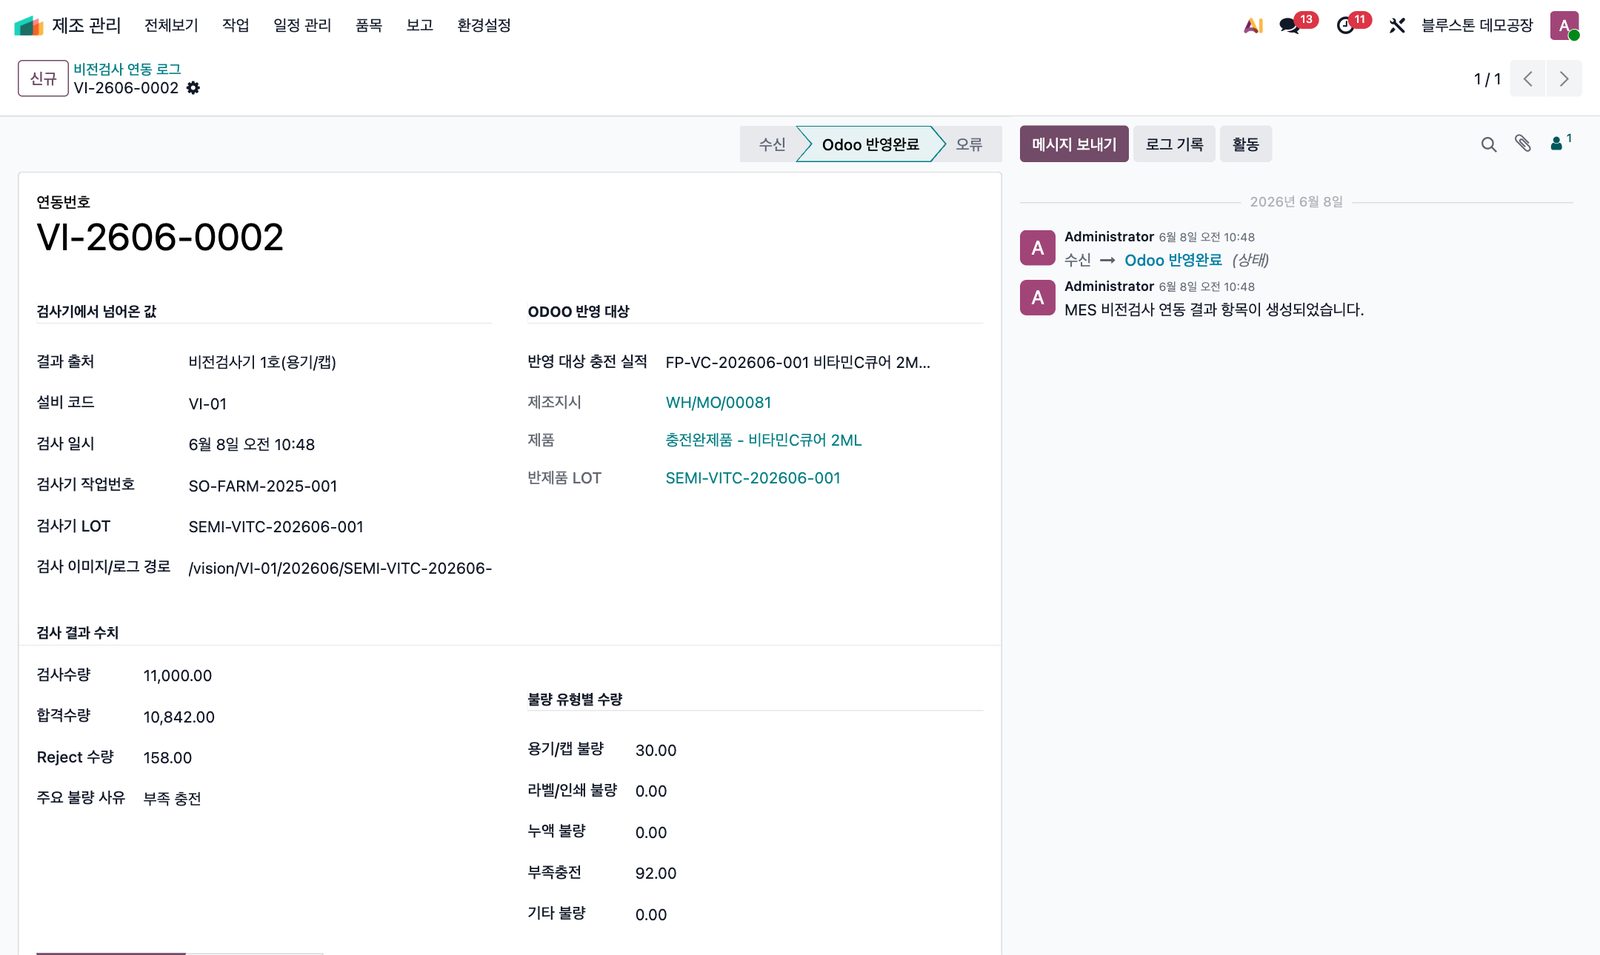
Task: Open the 품목 menu
Action: 369,25
